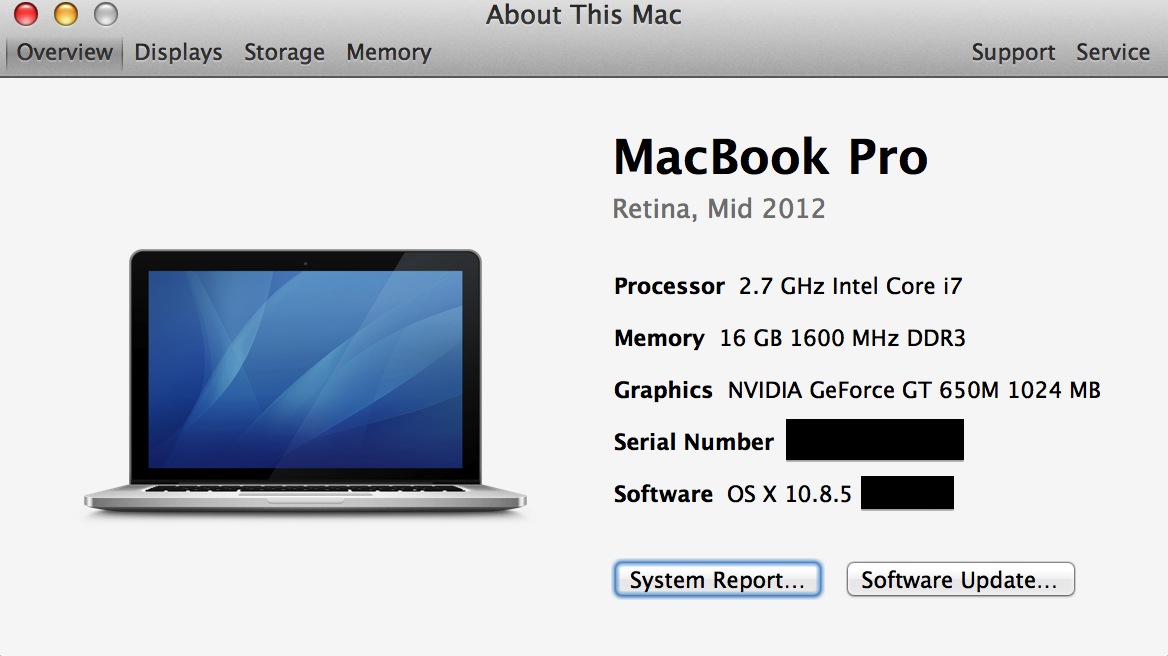
Task: Click '2.7 GHz Intel Core i7' processor value
Action: coord(851,287)
